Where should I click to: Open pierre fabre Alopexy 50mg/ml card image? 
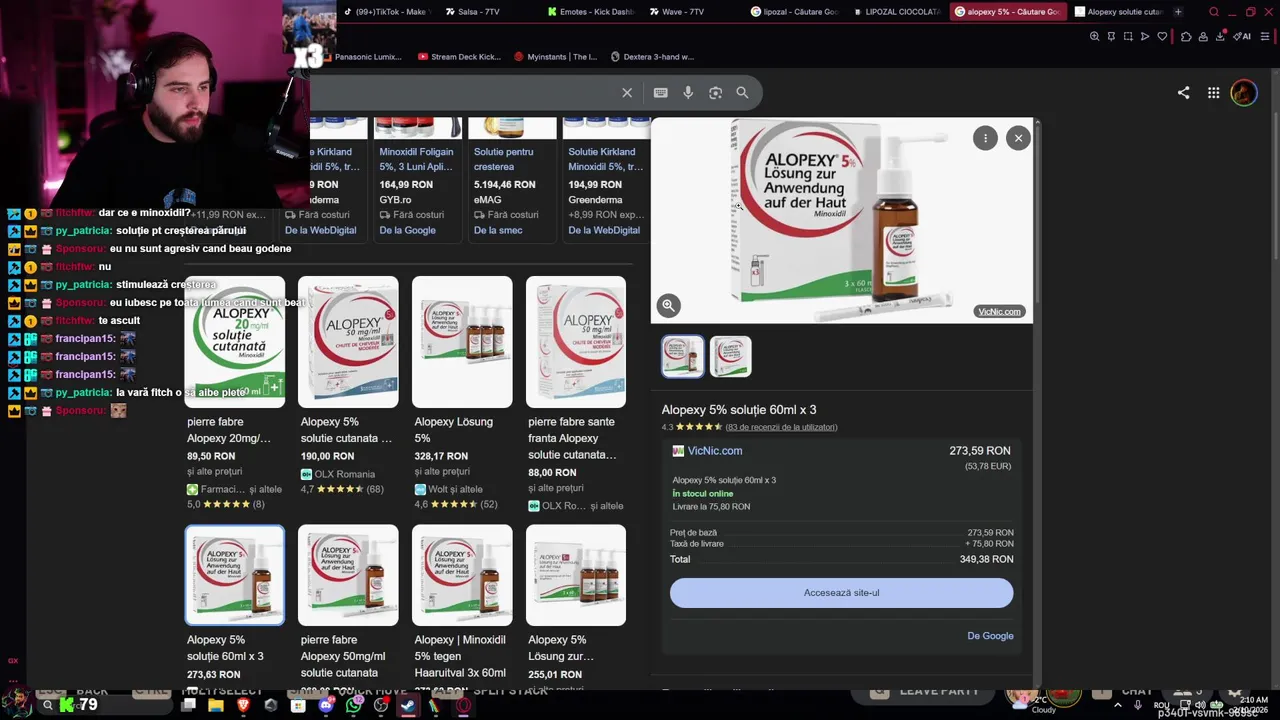pos(348,575)
